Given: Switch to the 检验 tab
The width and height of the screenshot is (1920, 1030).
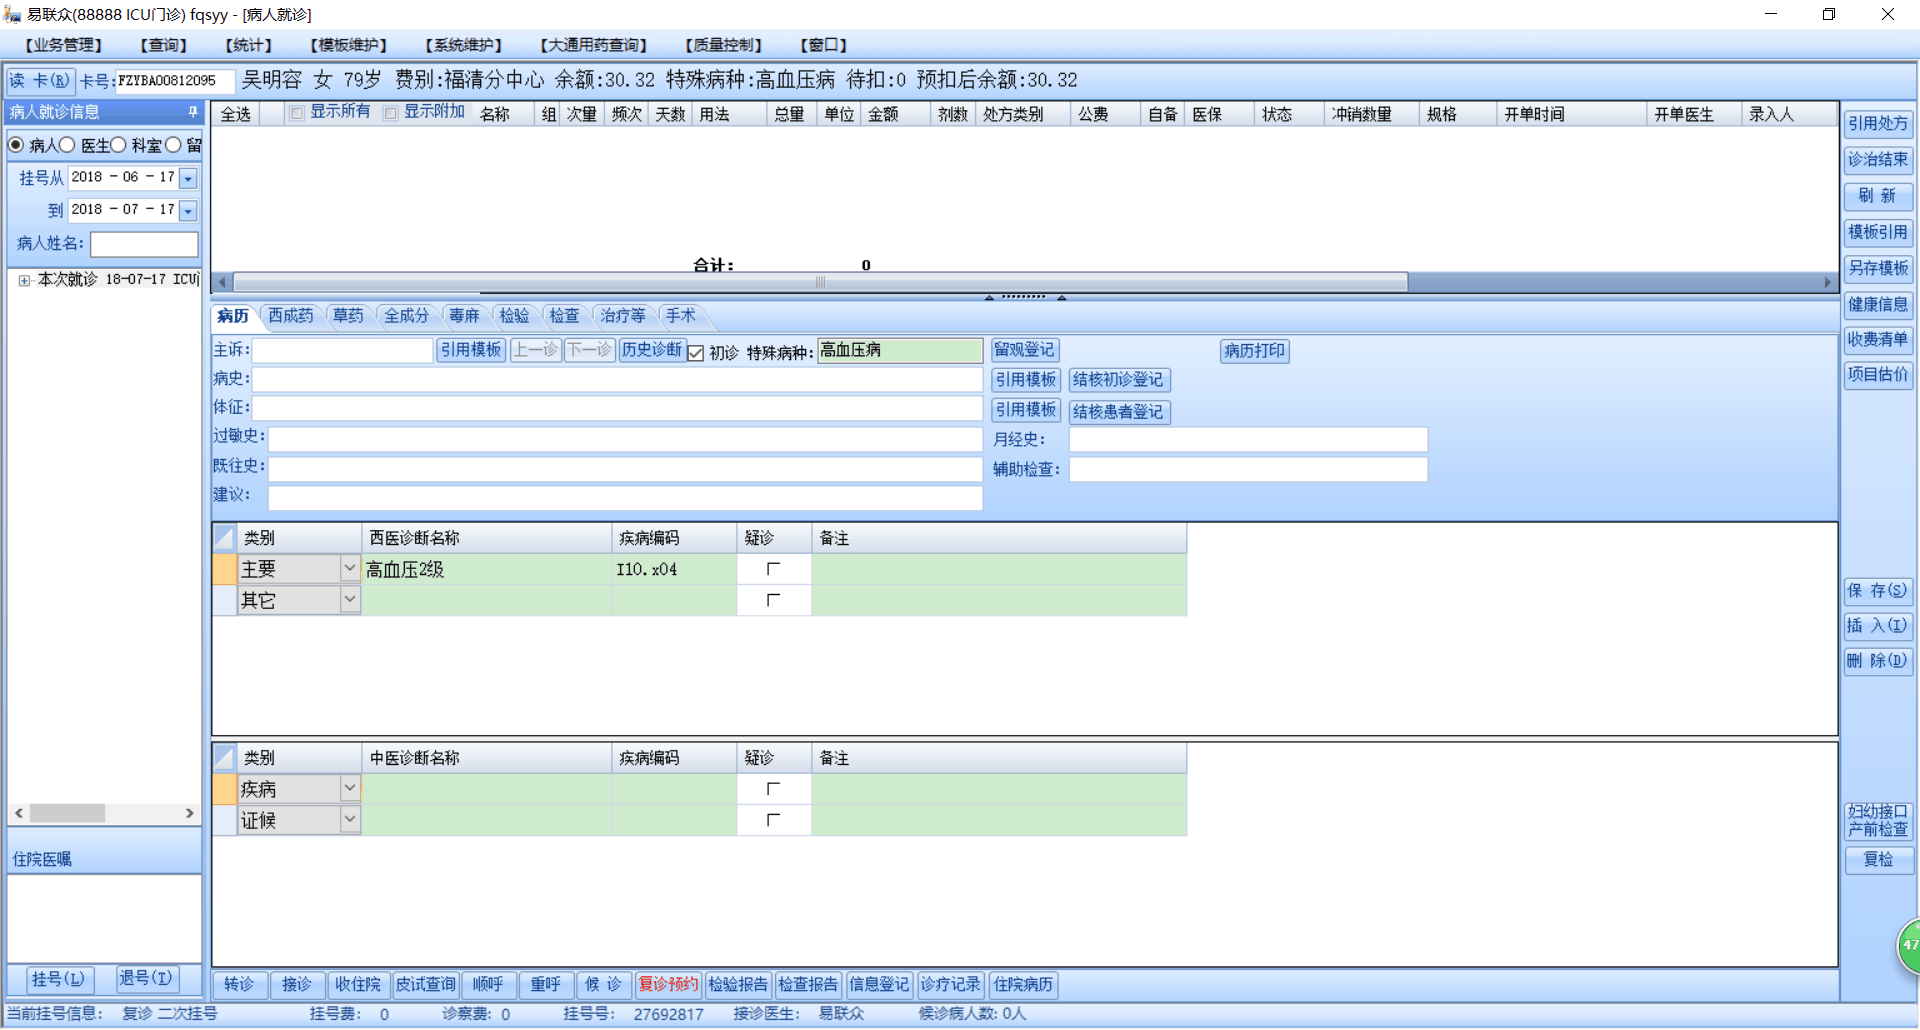Looking at the screenshot, I should (514, 316).
